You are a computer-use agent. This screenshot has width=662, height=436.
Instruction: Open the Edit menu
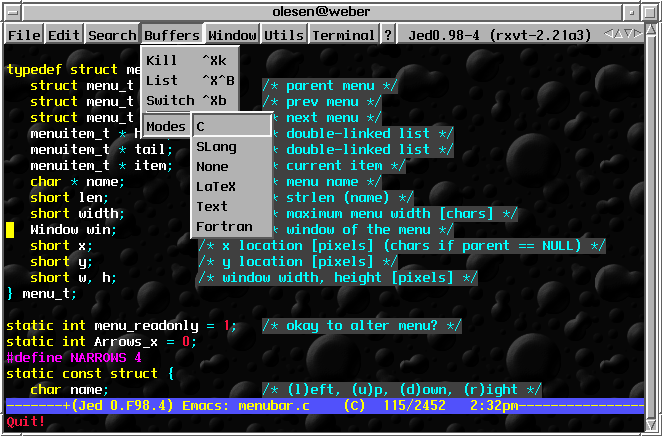[64, 35]
